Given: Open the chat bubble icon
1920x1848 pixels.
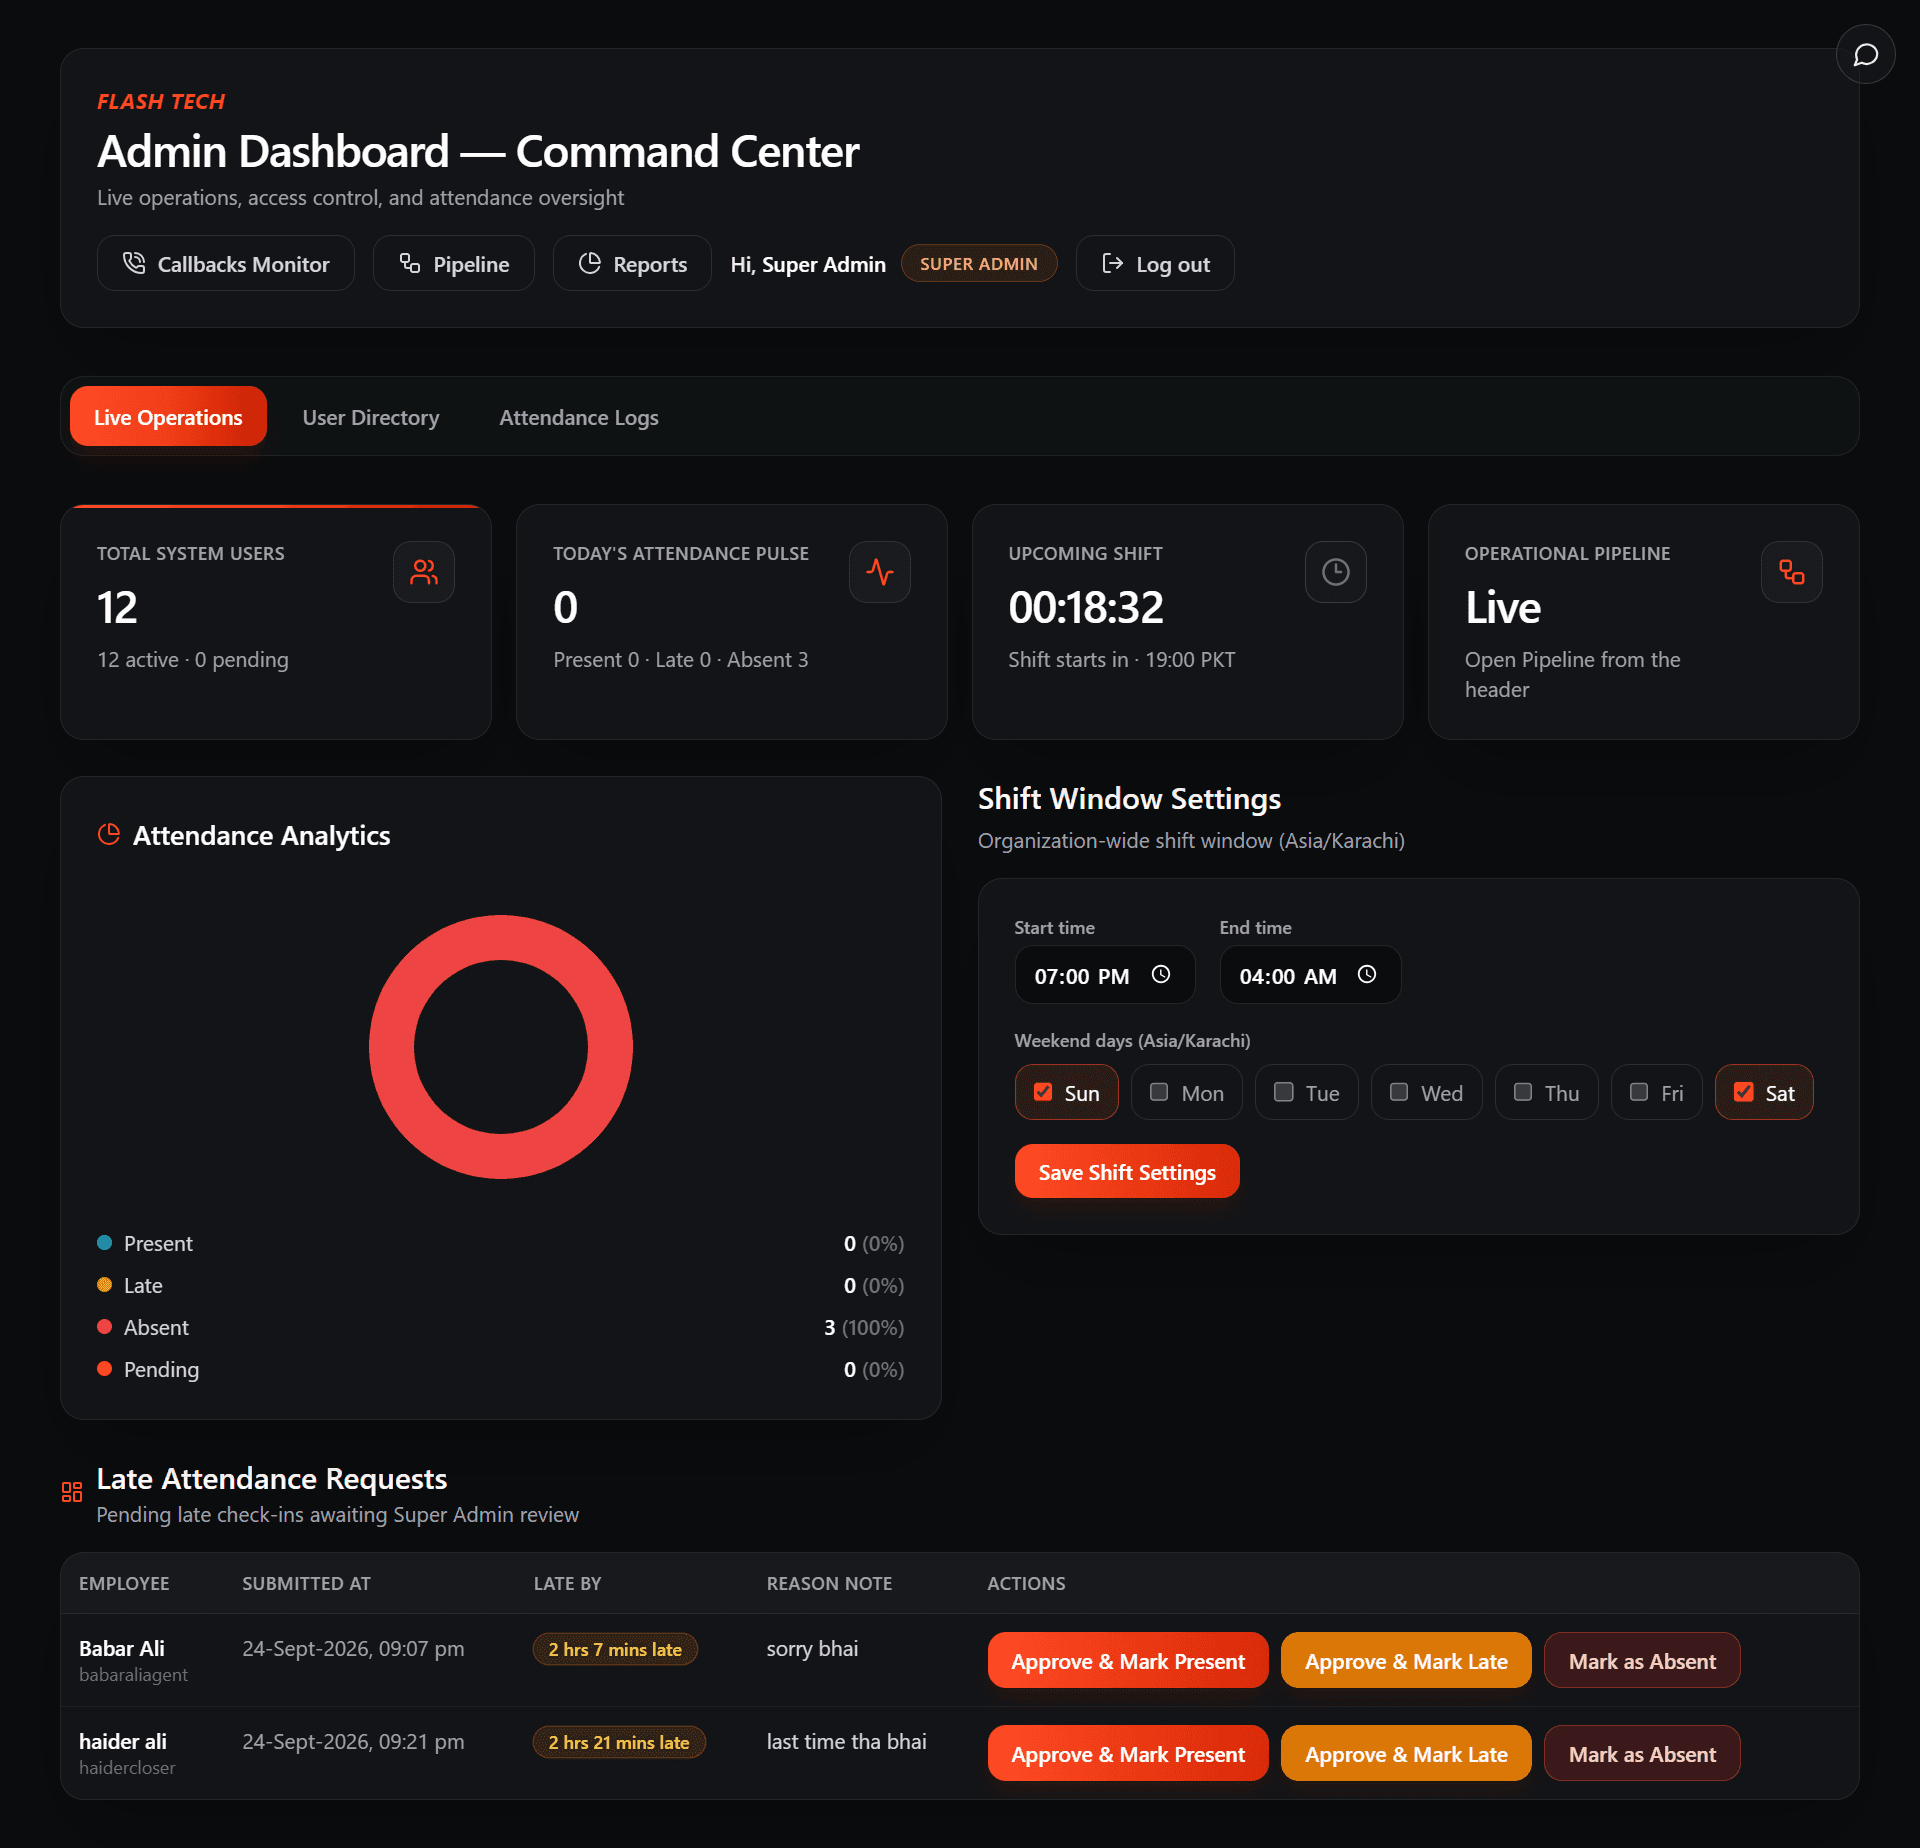Looking at the screenshot, I should [x=1865, y=55].
